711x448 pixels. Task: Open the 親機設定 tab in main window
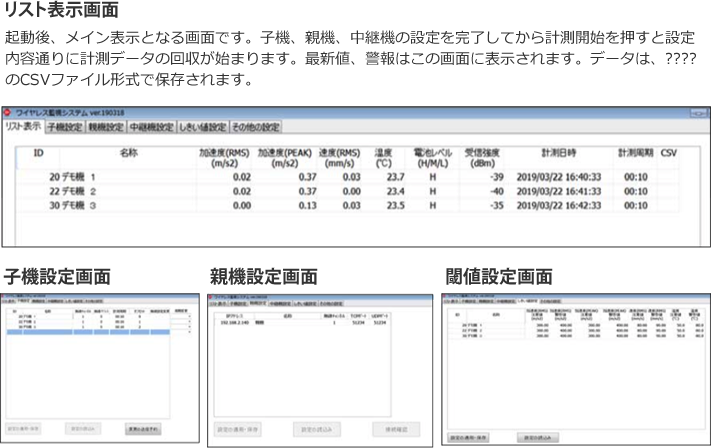click(106, 127)
